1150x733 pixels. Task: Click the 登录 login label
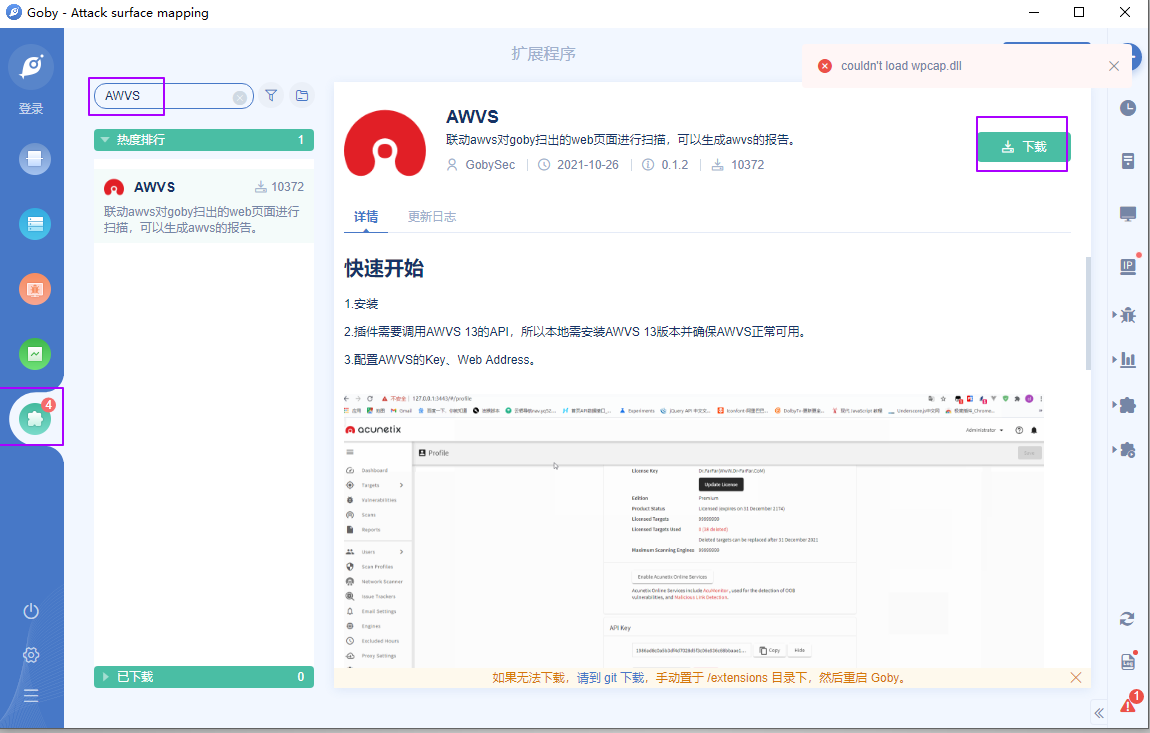pyautogui.click(x=31, y=109)
